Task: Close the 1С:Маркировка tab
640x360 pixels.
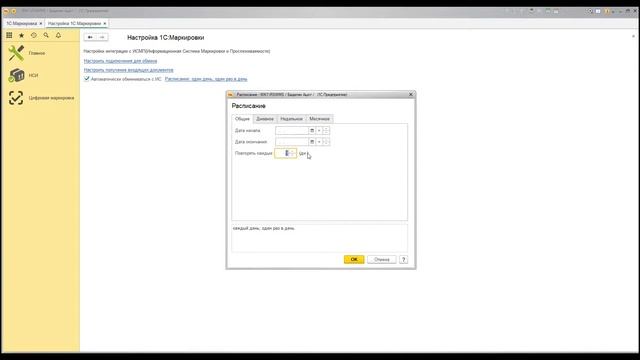Action: (41, 24)
